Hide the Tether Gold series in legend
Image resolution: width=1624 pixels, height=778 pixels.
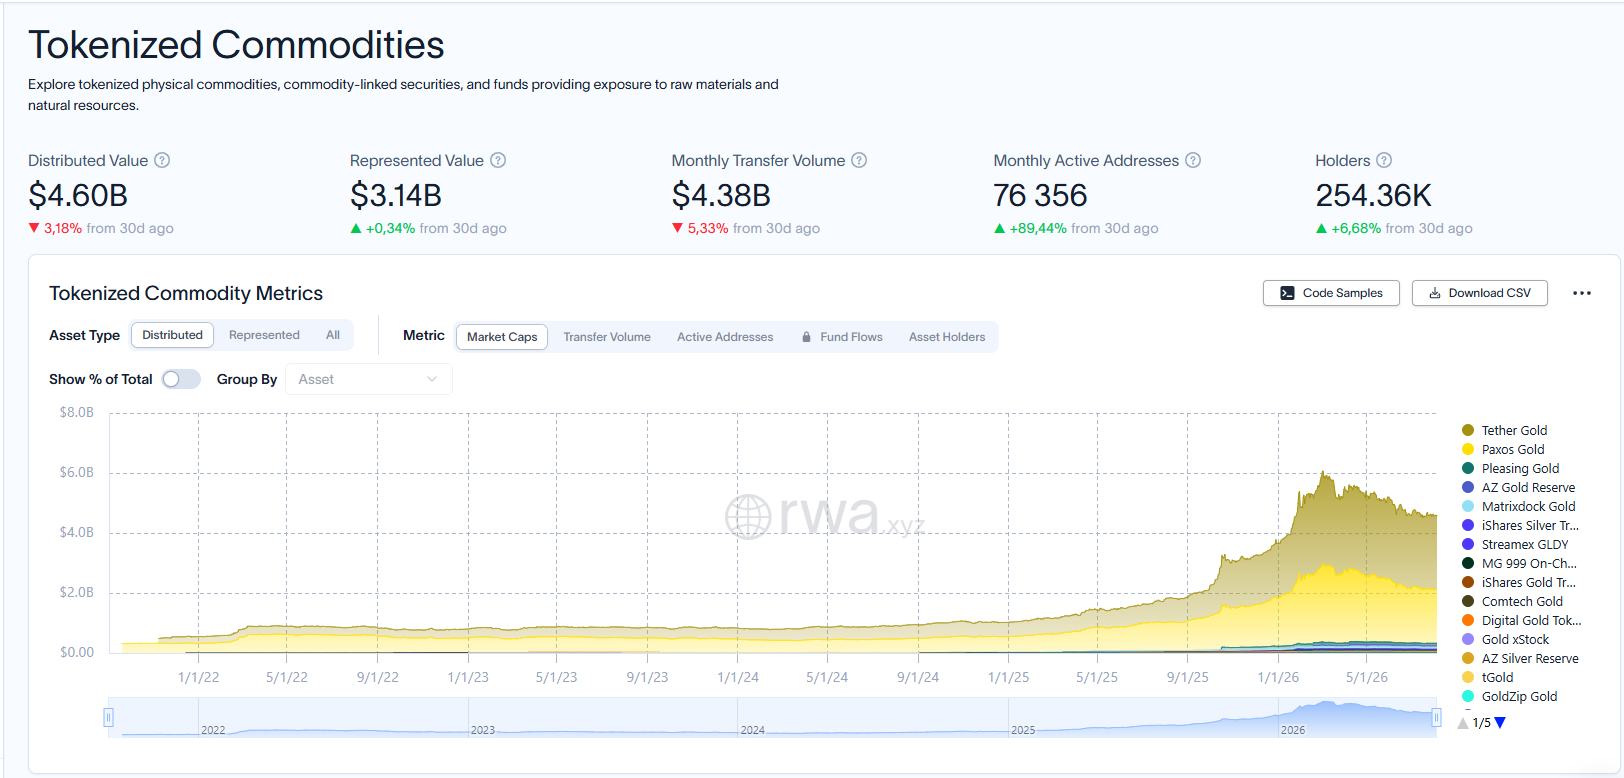(x=1504, y=430)
